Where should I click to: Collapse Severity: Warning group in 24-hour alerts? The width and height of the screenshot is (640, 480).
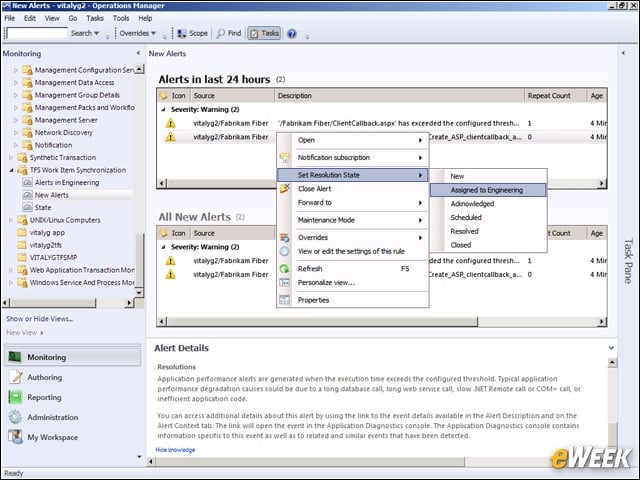[164, 109]
